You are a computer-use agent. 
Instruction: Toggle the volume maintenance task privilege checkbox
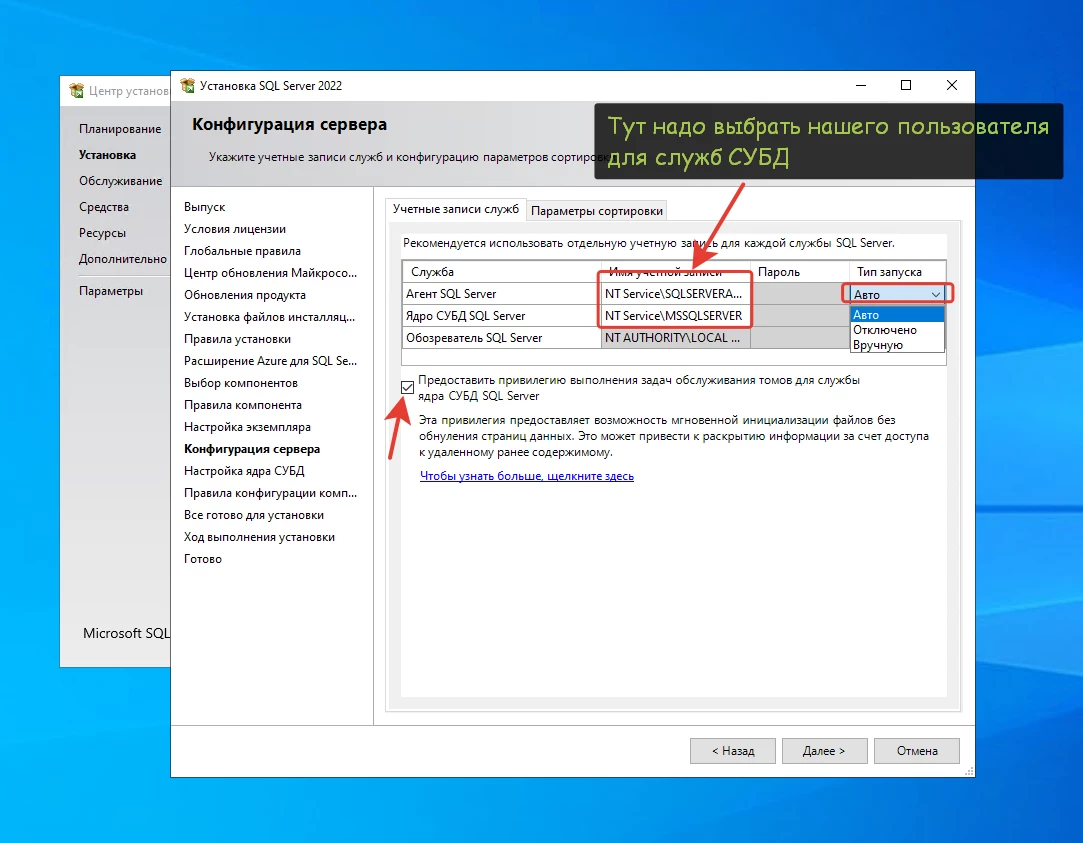[x=408, y=388]
